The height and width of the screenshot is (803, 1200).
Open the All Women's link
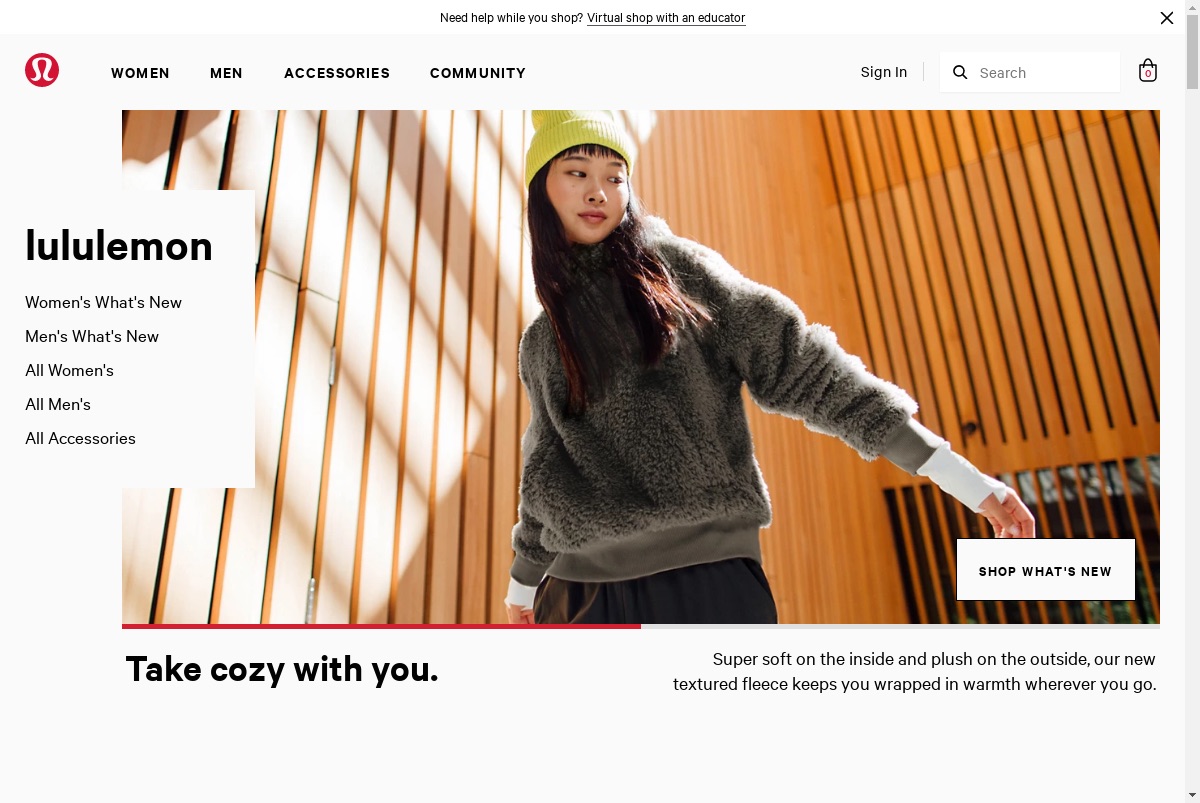tap(70, 370)
